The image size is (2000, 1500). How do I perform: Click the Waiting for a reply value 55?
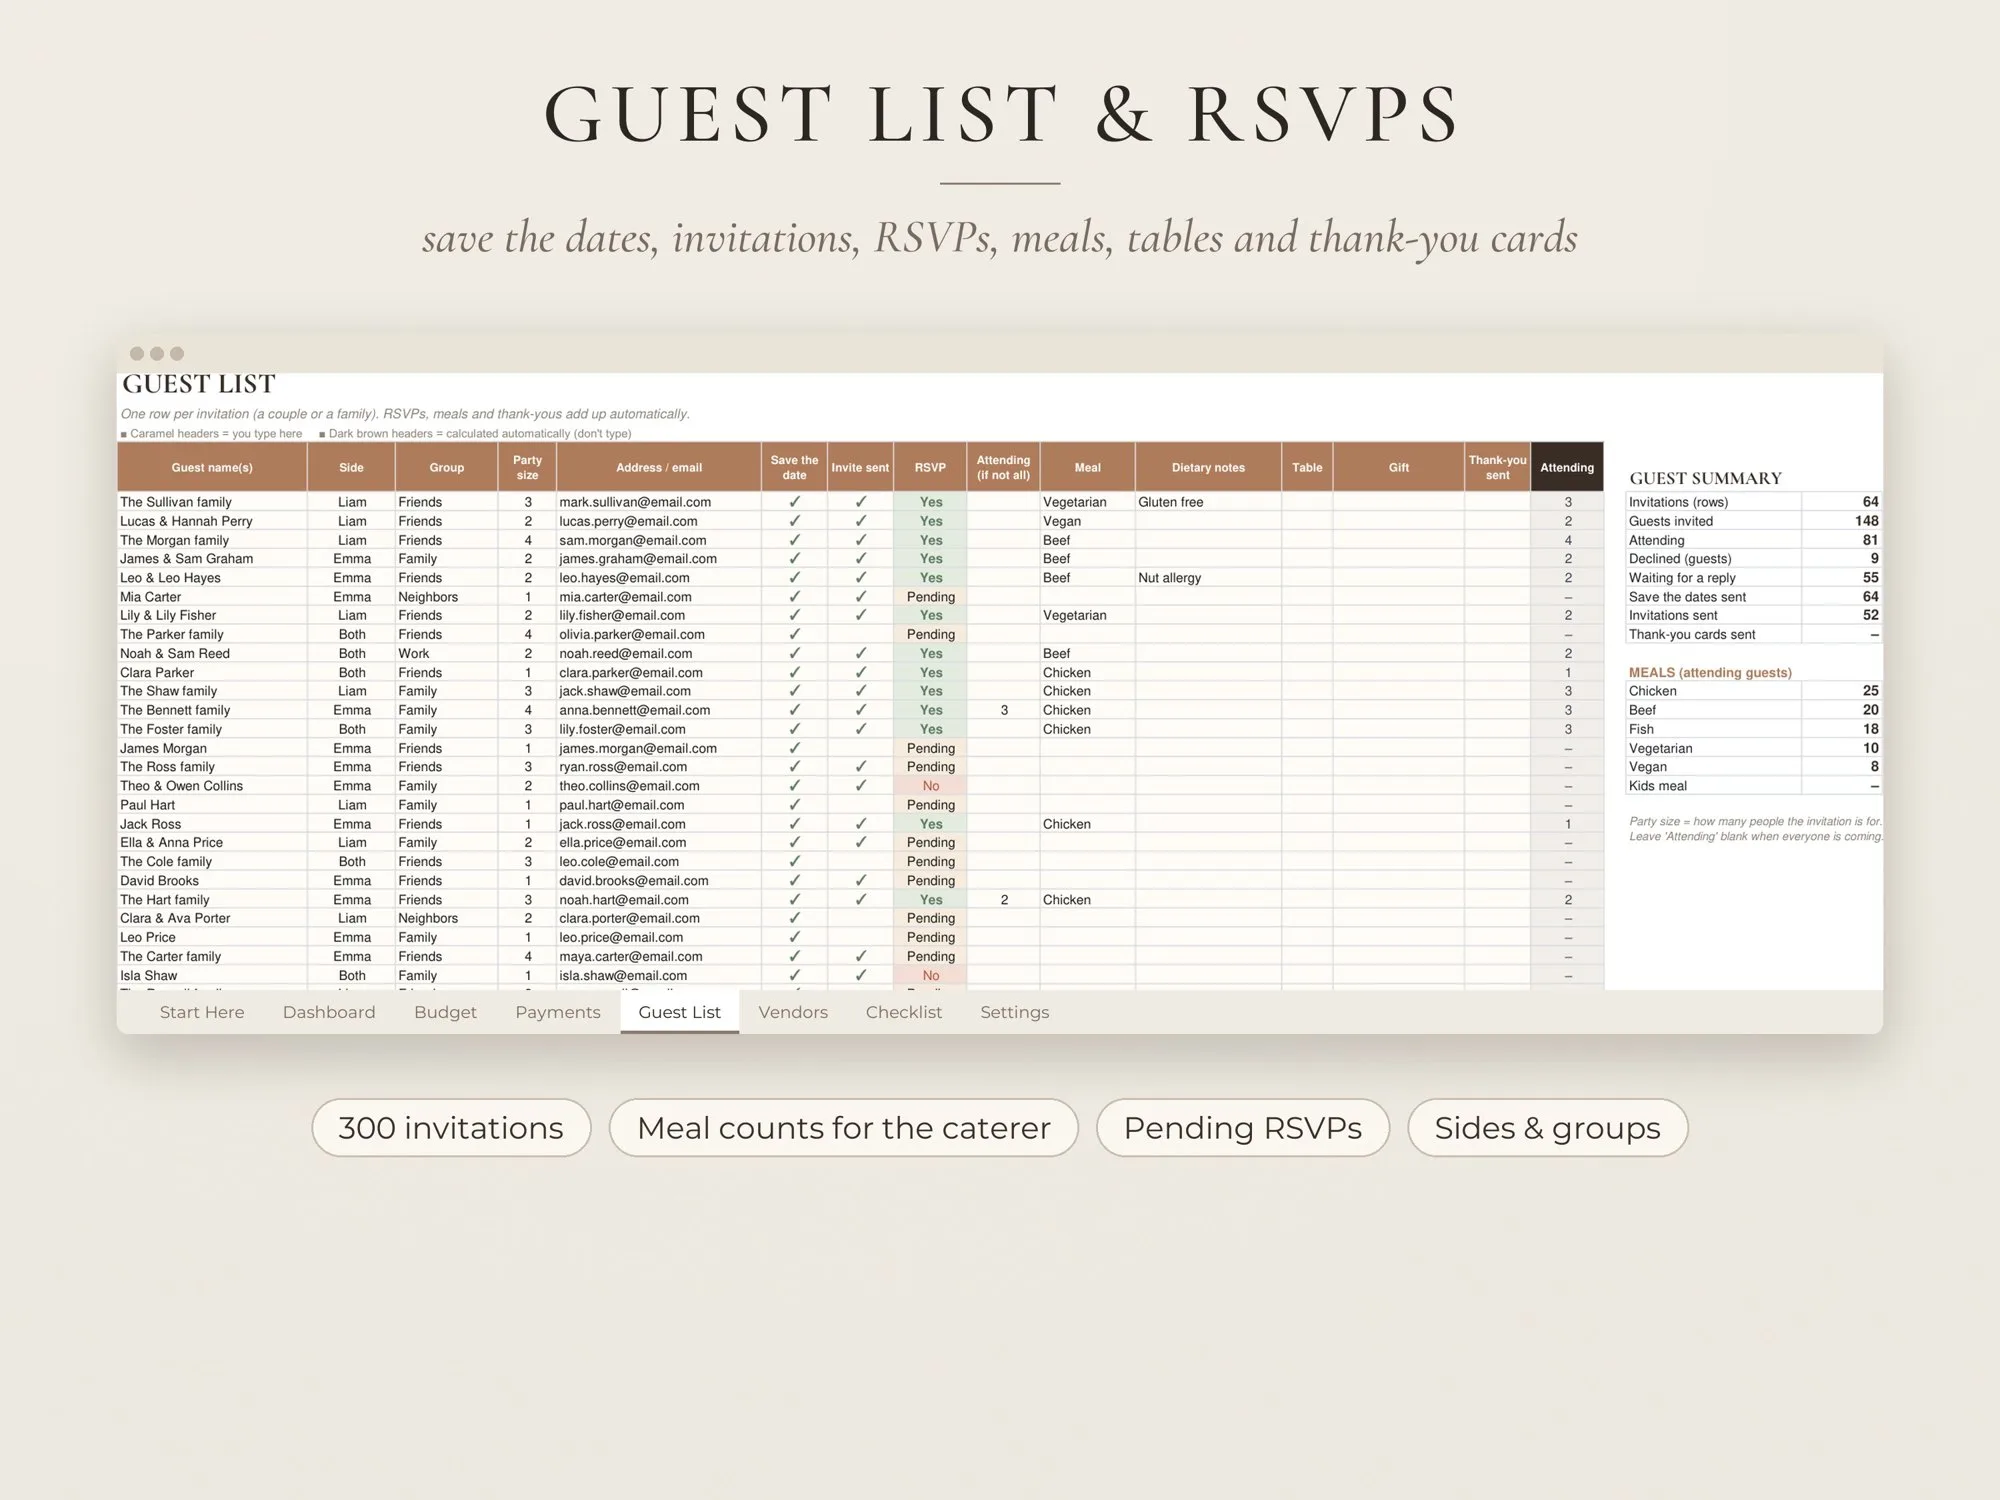1870,578
